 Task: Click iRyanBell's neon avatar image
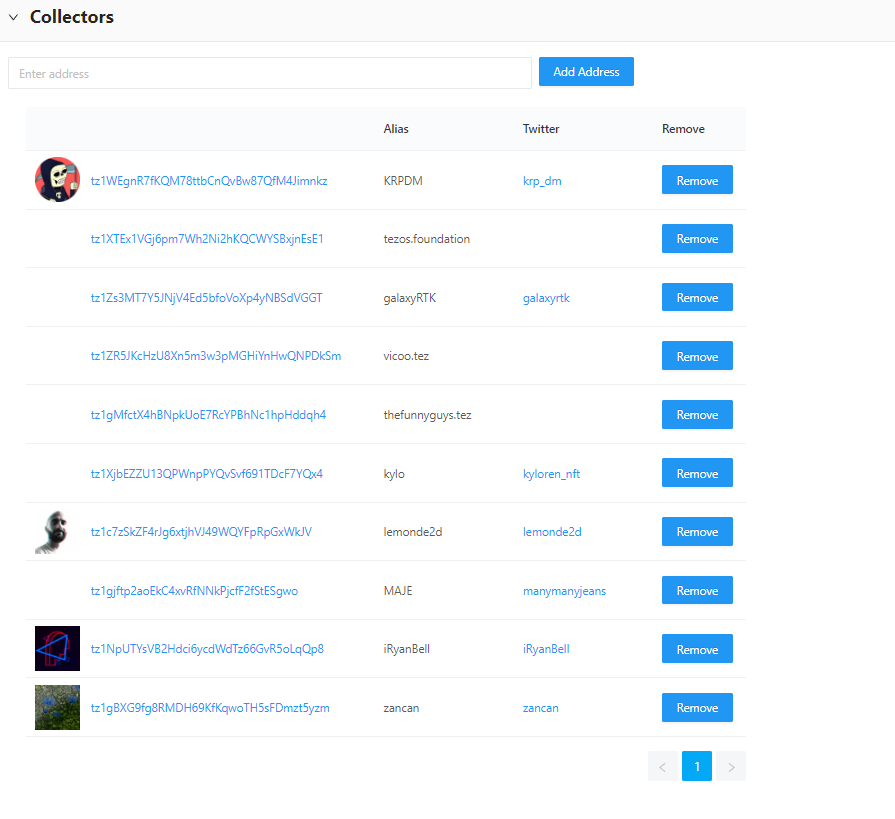pos(57,649)
